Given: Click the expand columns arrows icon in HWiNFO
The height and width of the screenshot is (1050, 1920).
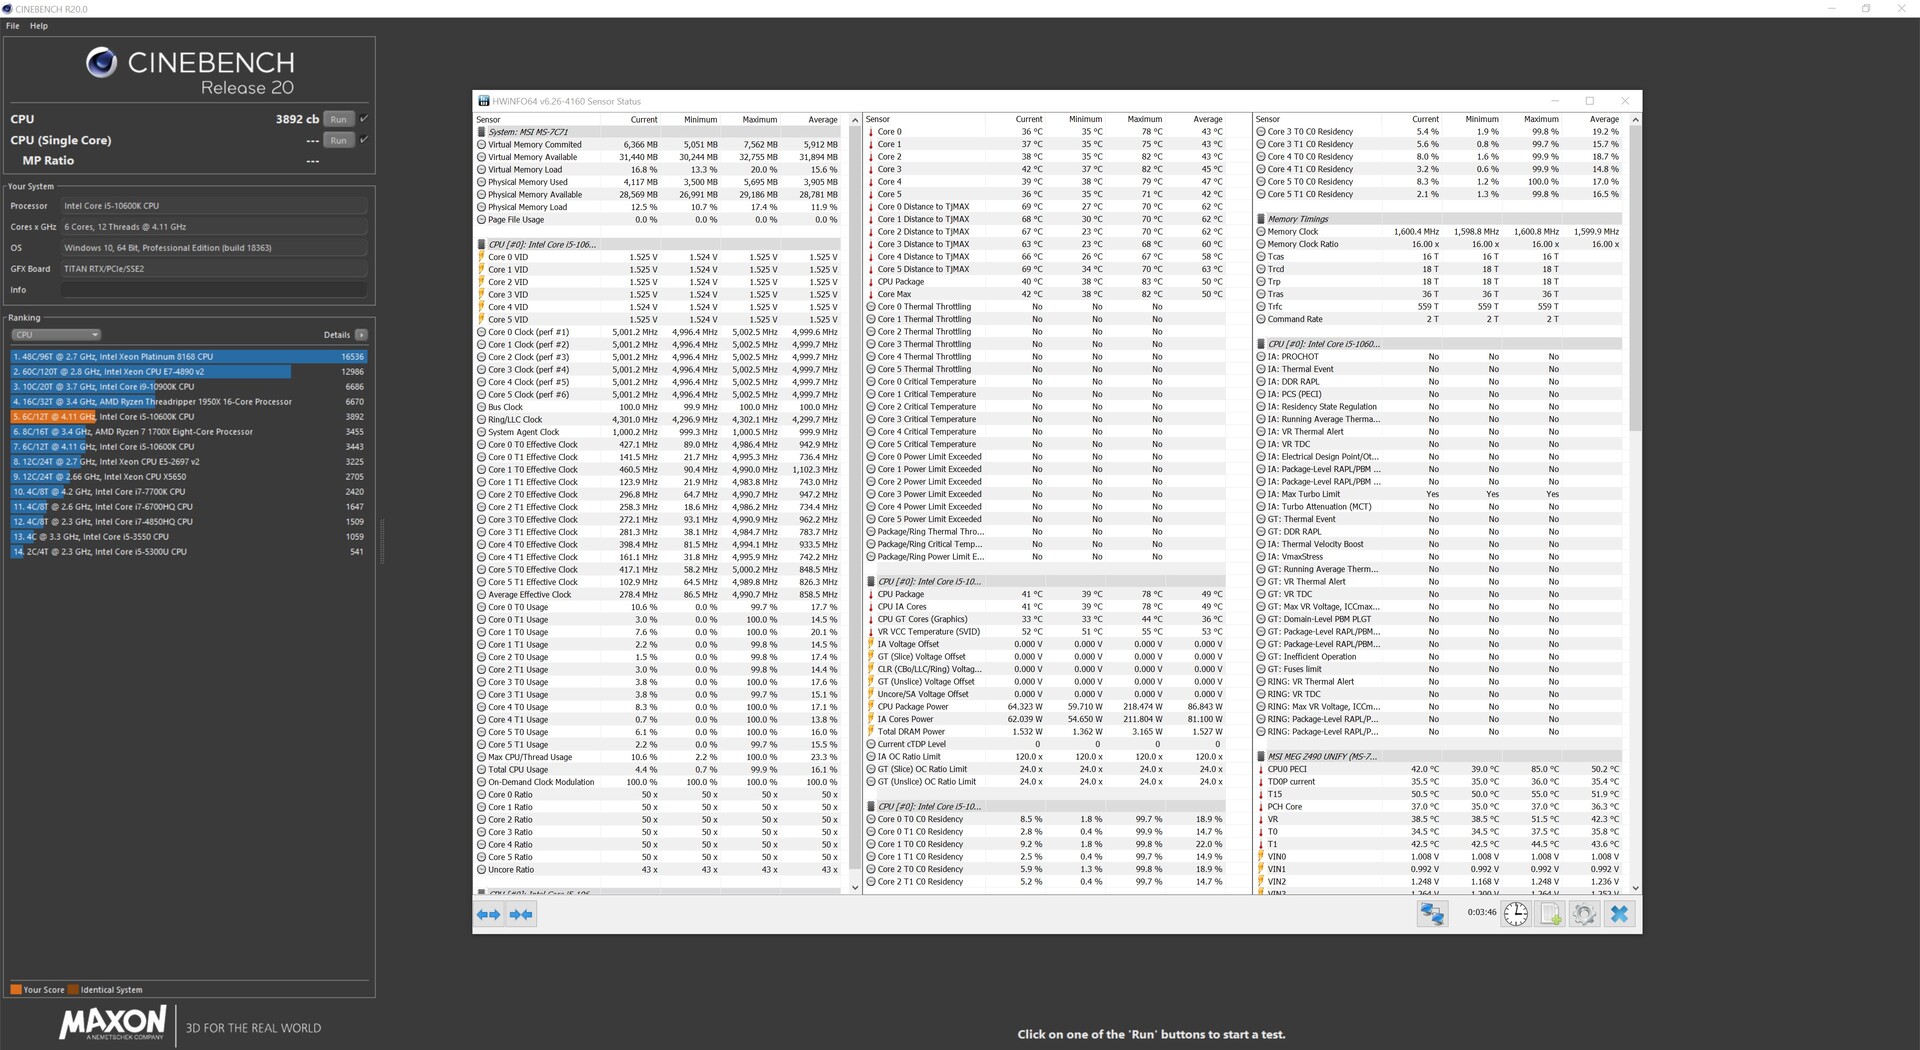Looking at the screenshot, I should point(488,914).
